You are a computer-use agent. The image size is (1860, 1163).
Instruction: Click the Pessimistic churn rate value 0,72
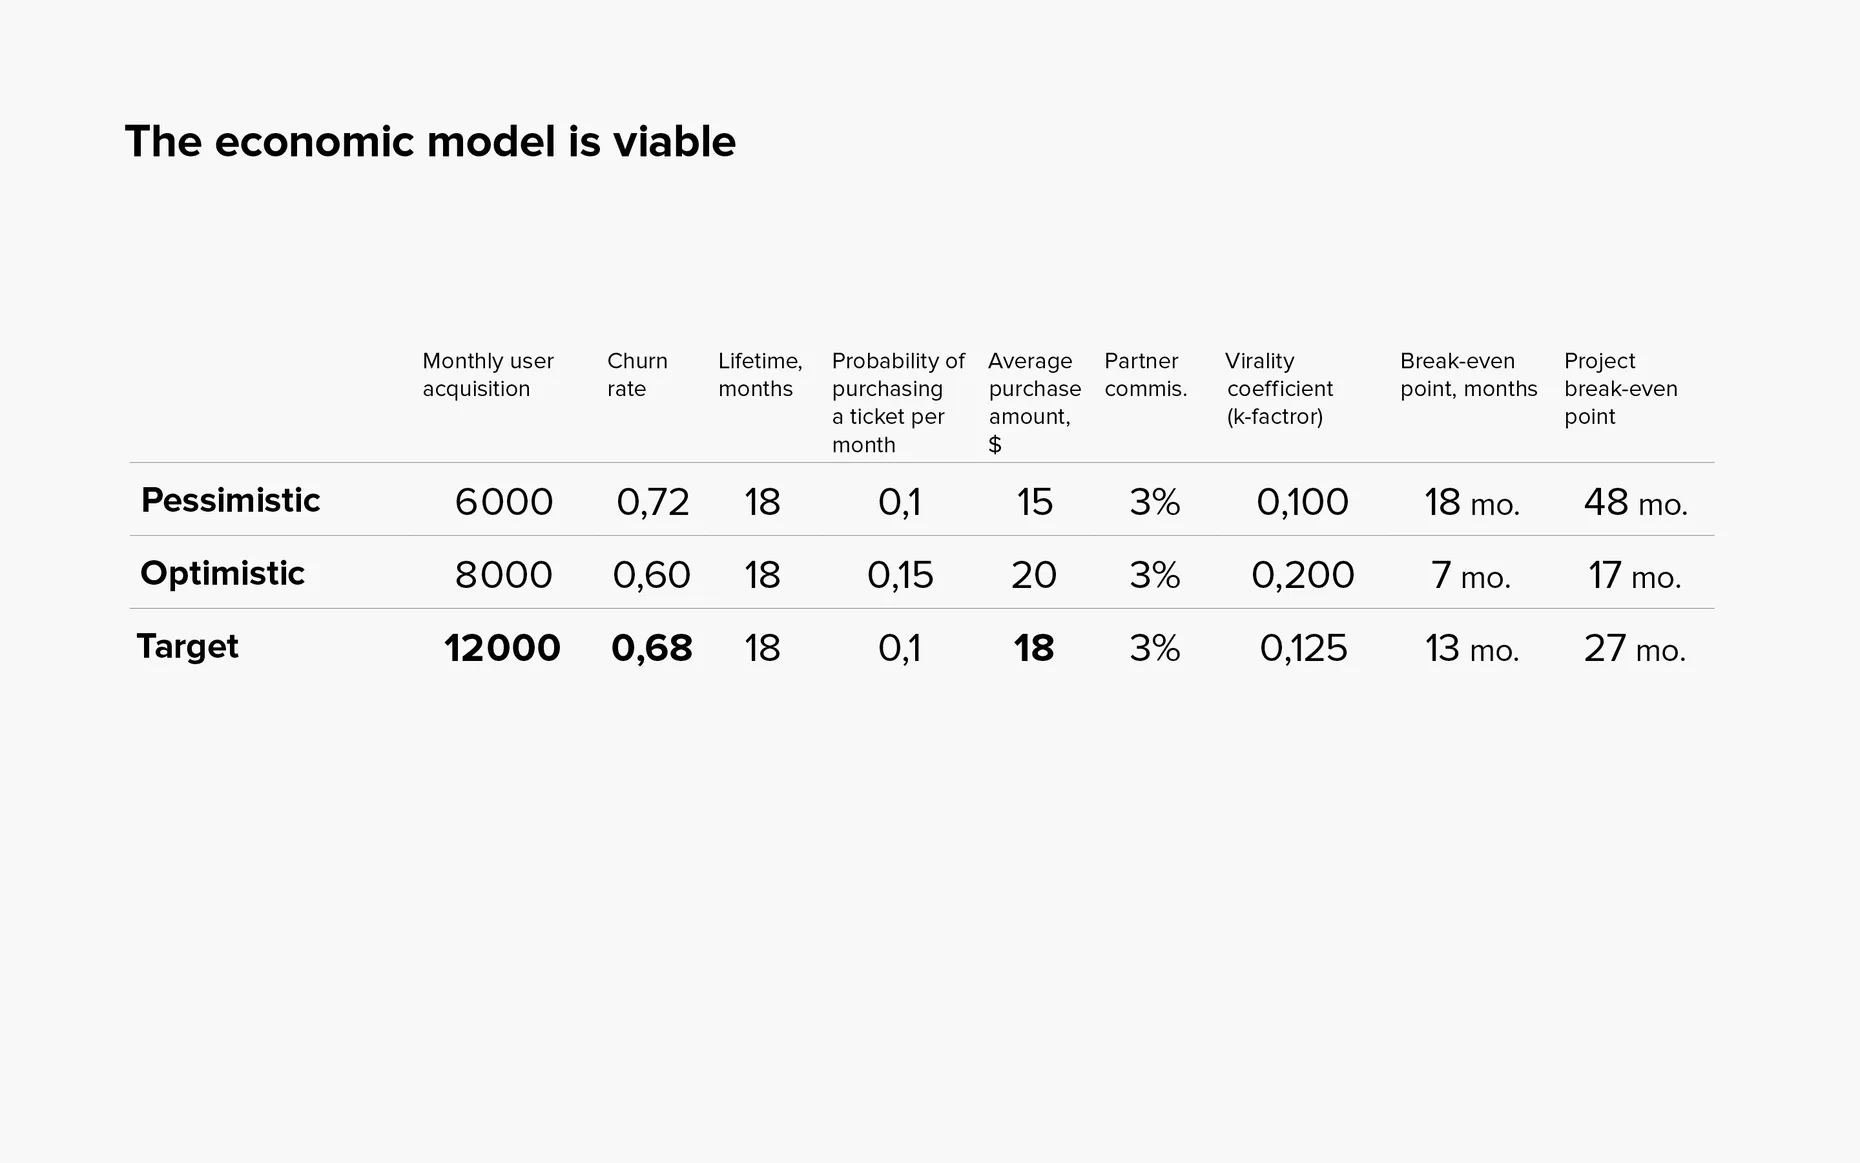tap(653, 502)
